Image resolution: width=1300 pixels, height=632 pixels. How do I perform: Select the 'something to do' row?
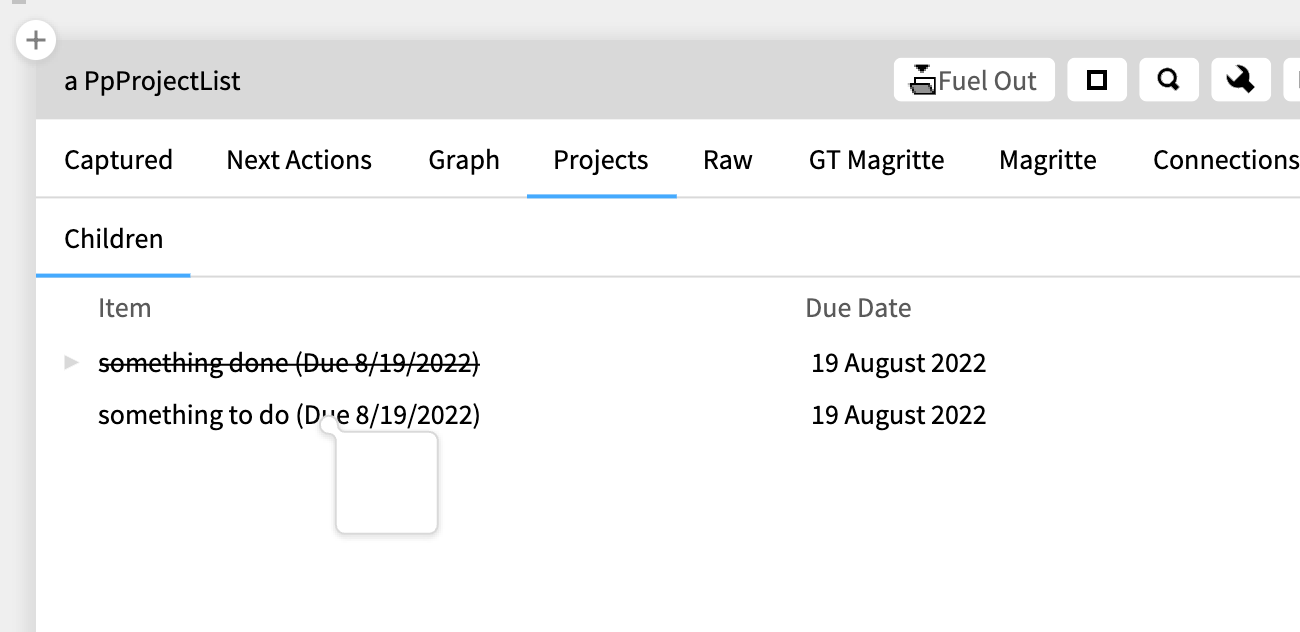point(288,414)
